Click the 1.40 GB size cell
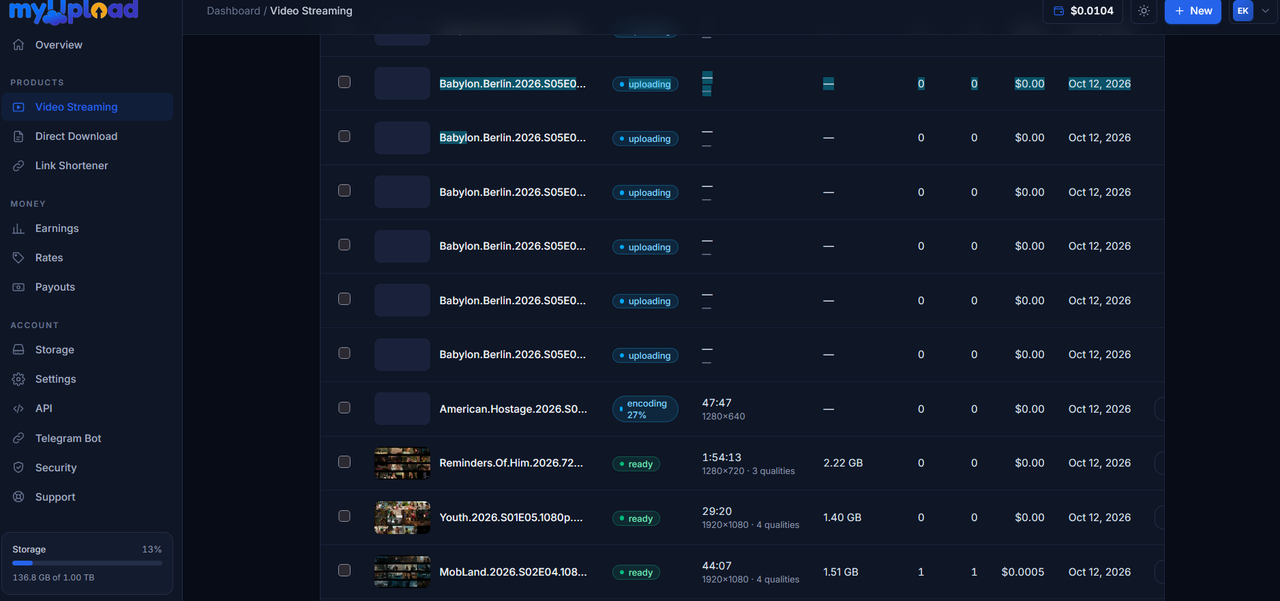Image resolution: width=1280 pixels, height=601 pixels. pyautogui.click(x=842, y=517)
